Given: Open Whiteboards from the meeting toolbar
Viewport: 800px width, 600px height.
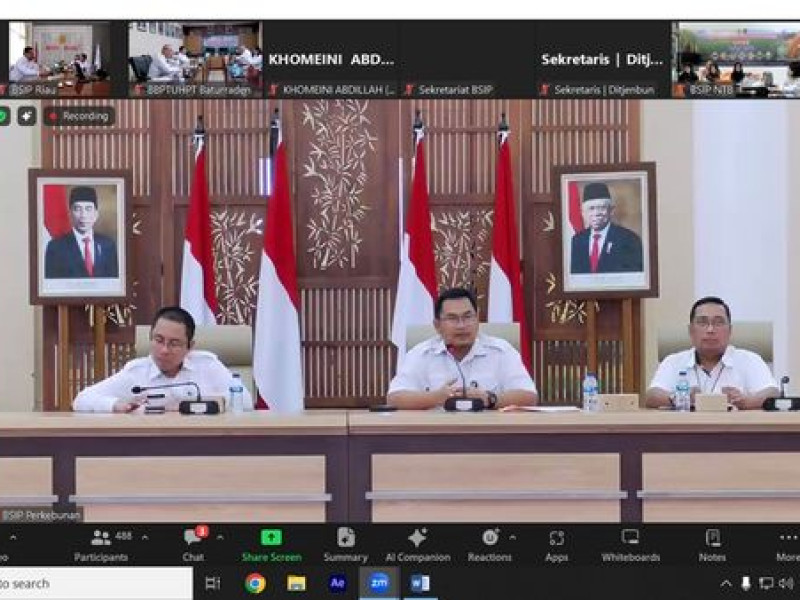Looking at the screenshot, I should [x=630, y=543].
